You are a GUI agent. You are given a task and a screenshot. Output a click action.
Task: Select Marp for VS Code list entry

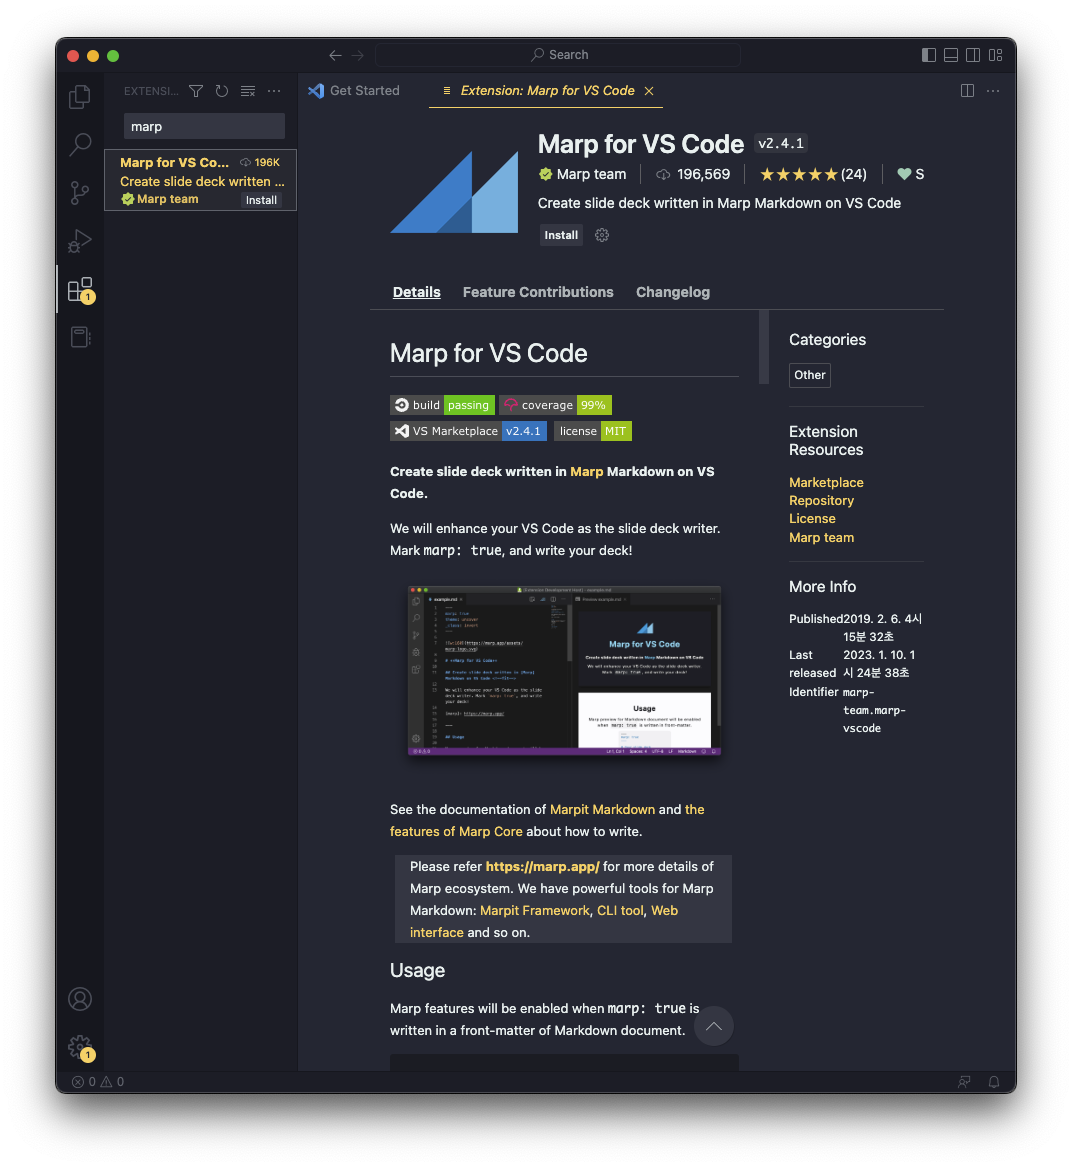coord(200,180)
